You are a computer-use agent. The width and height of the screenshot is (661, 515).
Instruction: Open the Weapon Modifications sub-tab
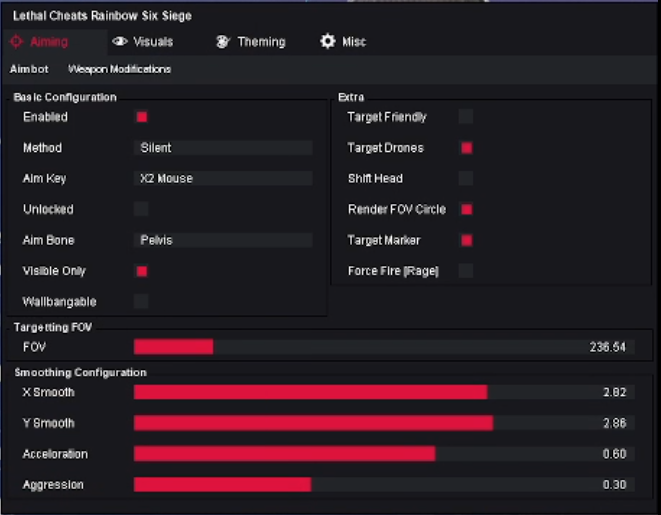(x=119, y=69)
